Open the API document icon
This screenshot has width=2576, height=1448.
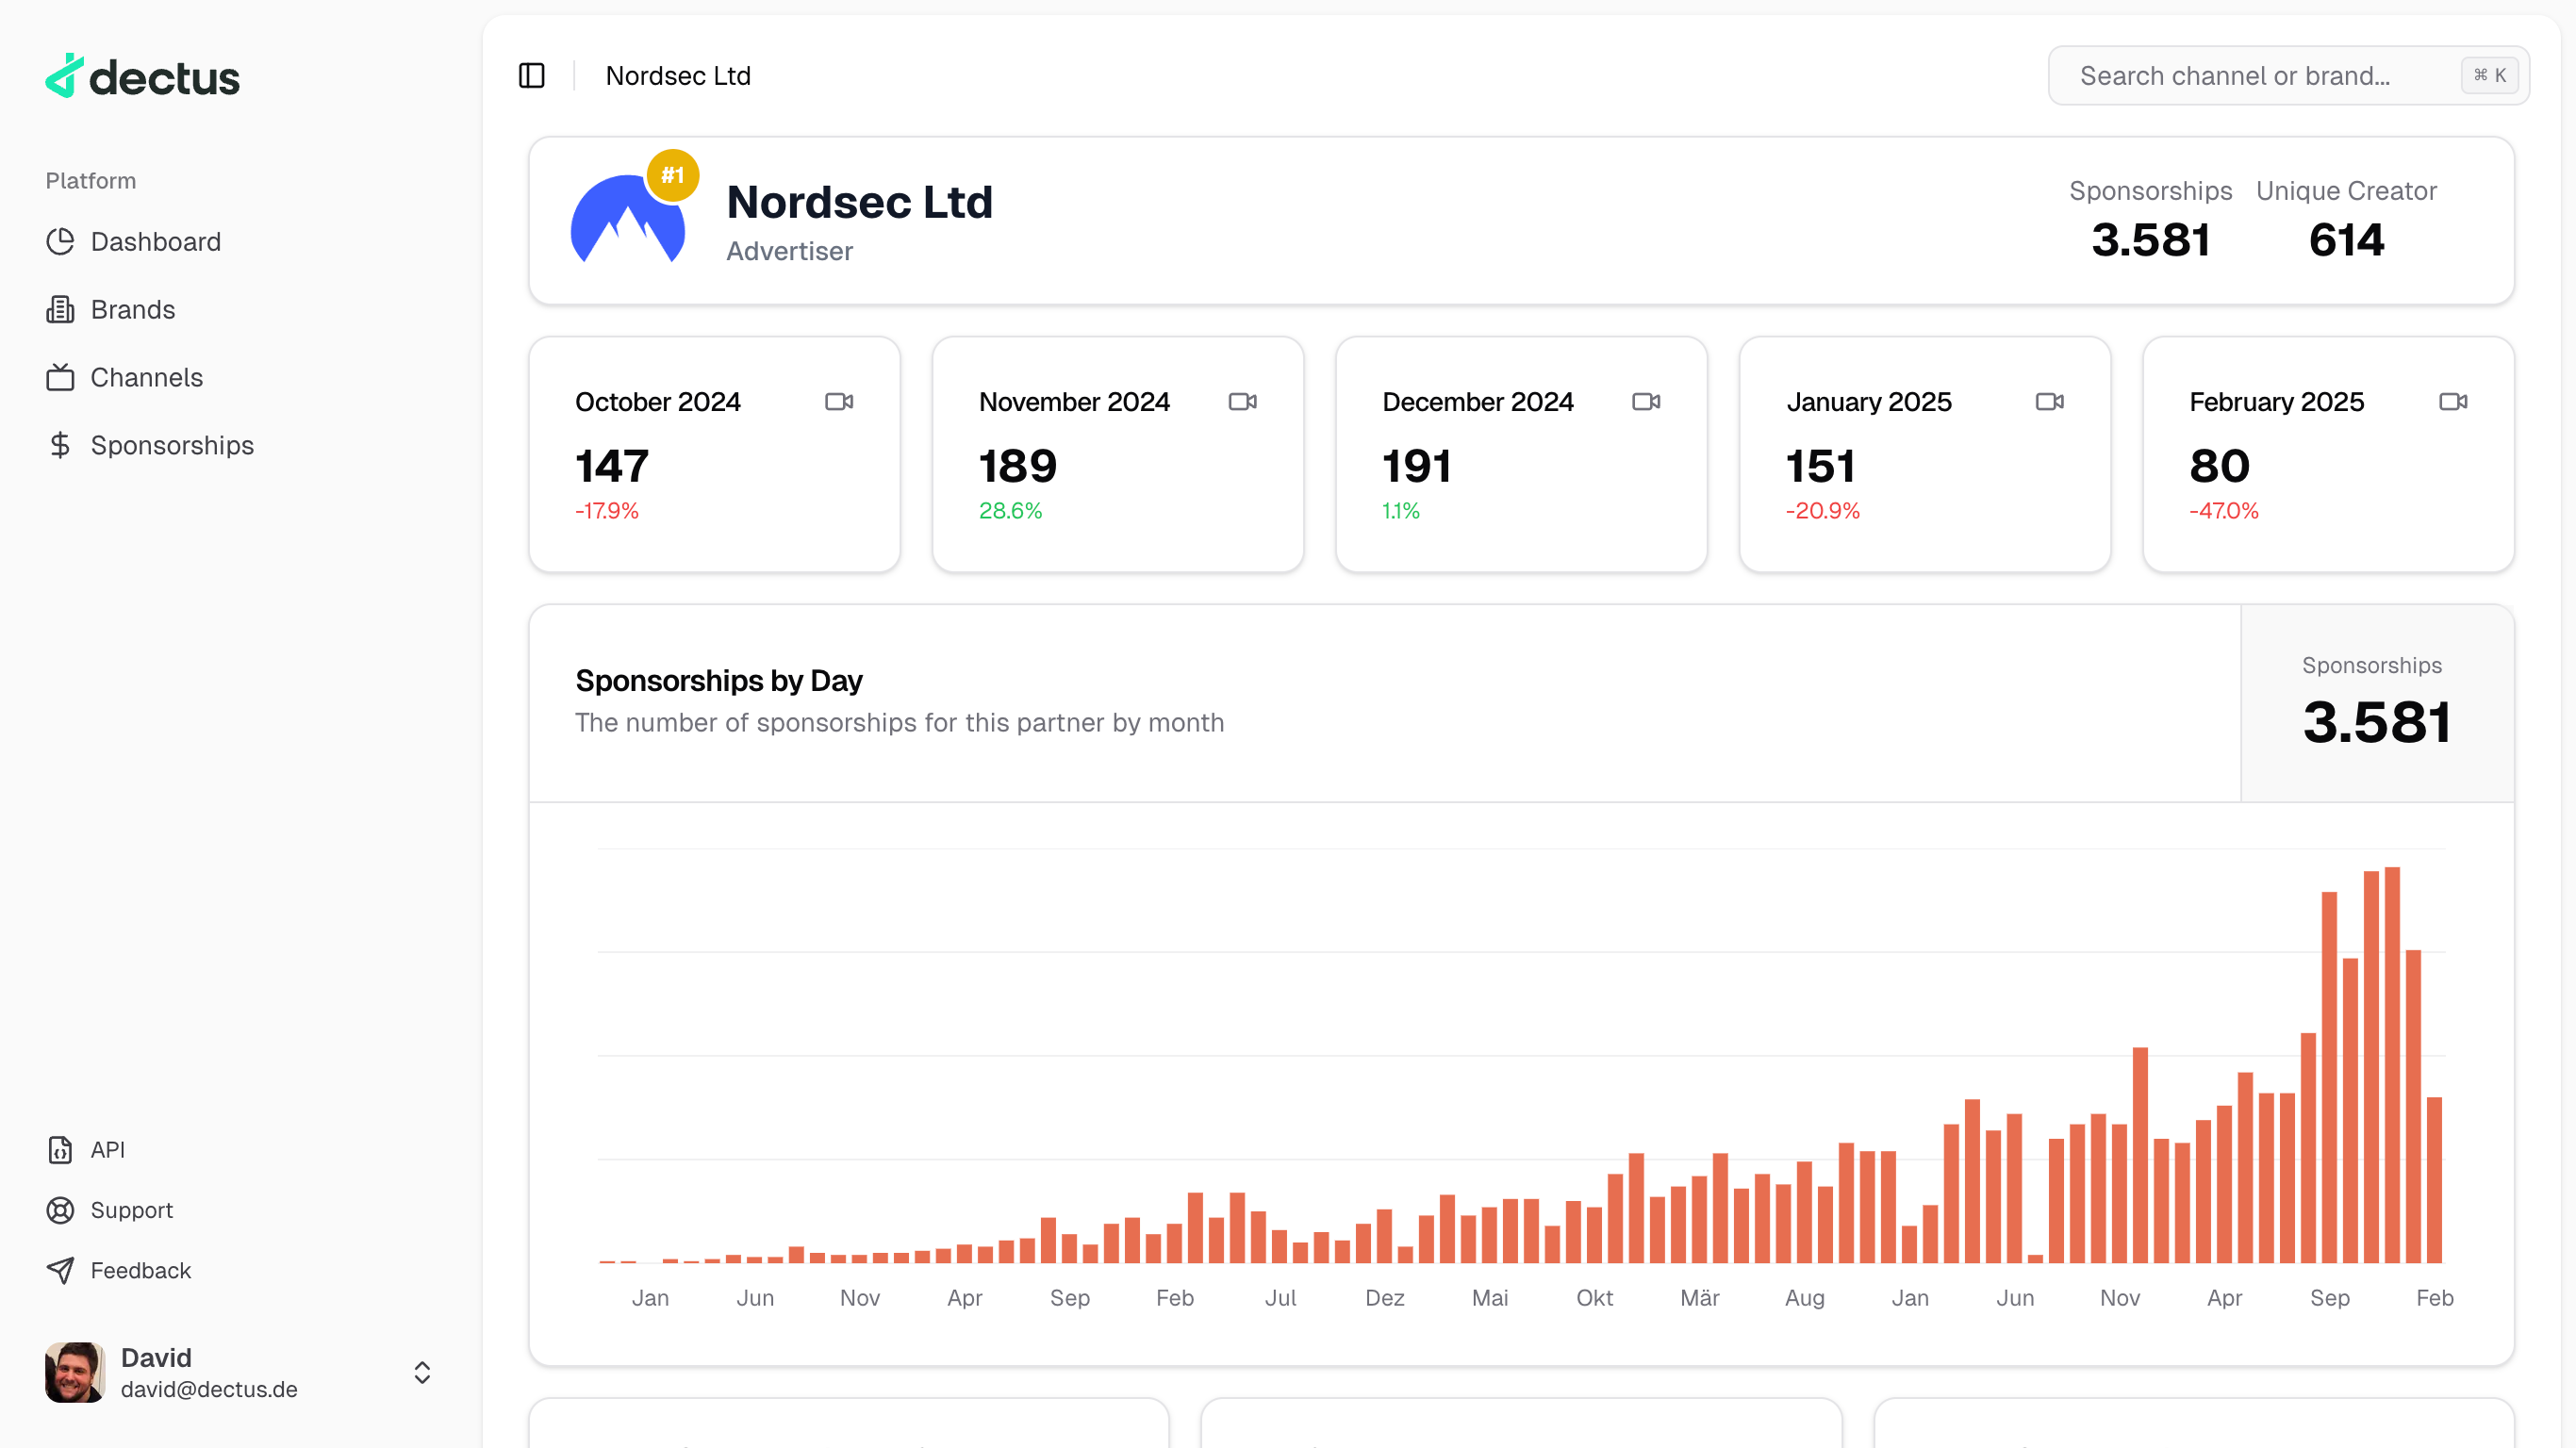[60, 1149]
